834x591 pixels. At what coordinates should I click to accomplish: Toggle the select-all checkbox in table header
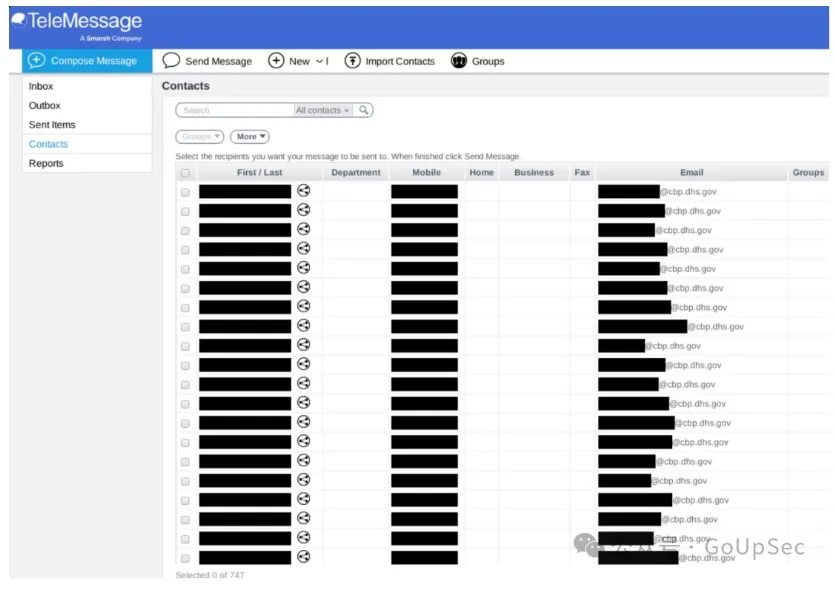tap(185, 173)
